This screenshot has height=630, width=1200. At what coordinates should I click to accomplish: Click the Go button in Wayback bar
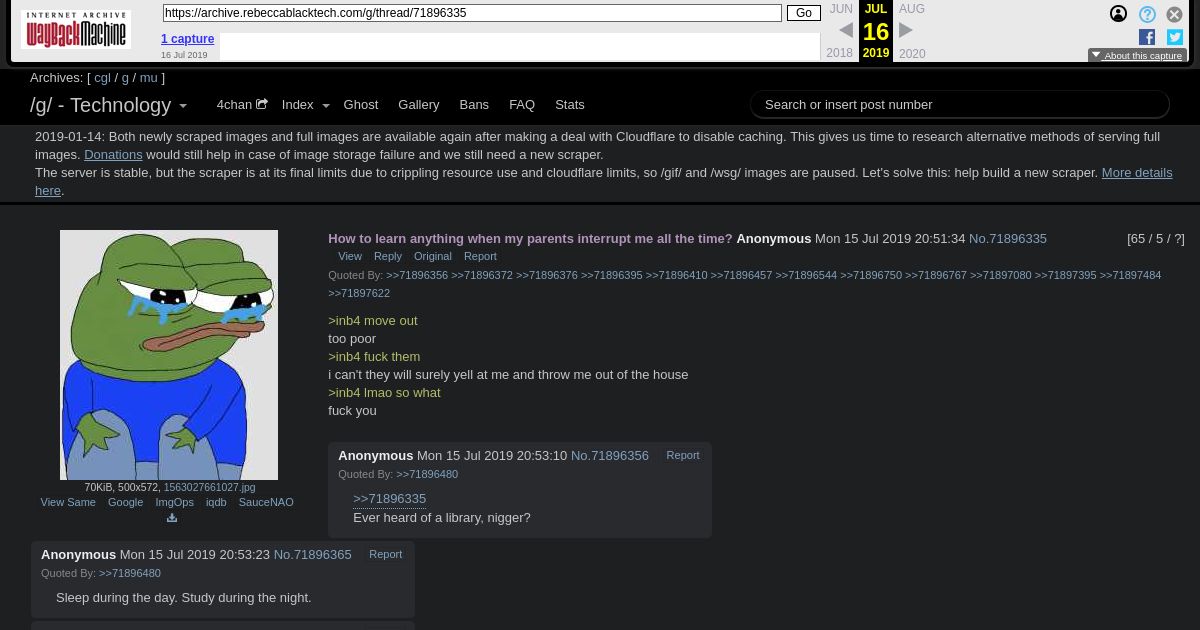(x=804, y=13)
